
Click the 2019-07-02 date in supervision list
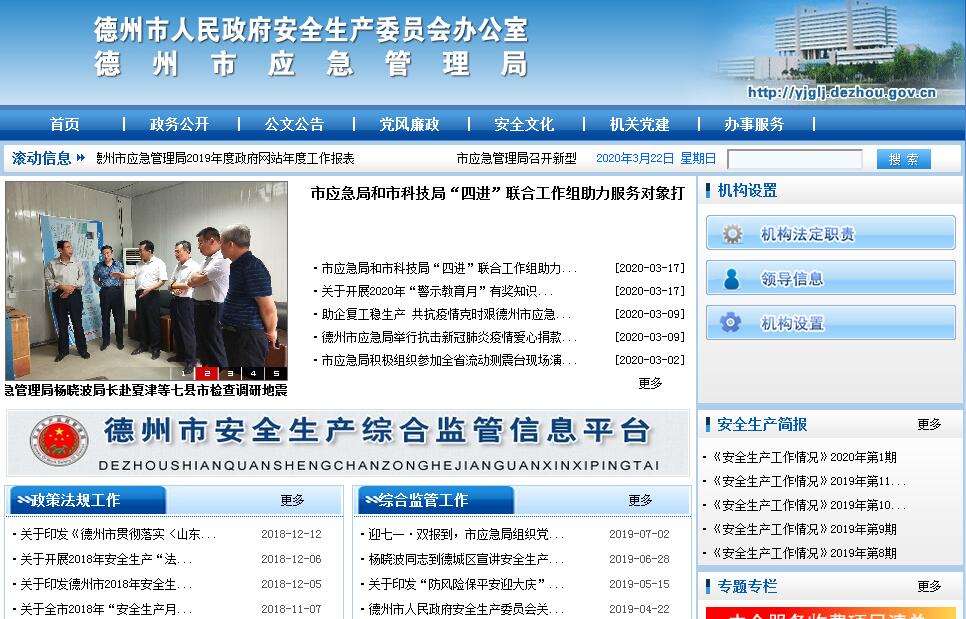coord(639,534)
